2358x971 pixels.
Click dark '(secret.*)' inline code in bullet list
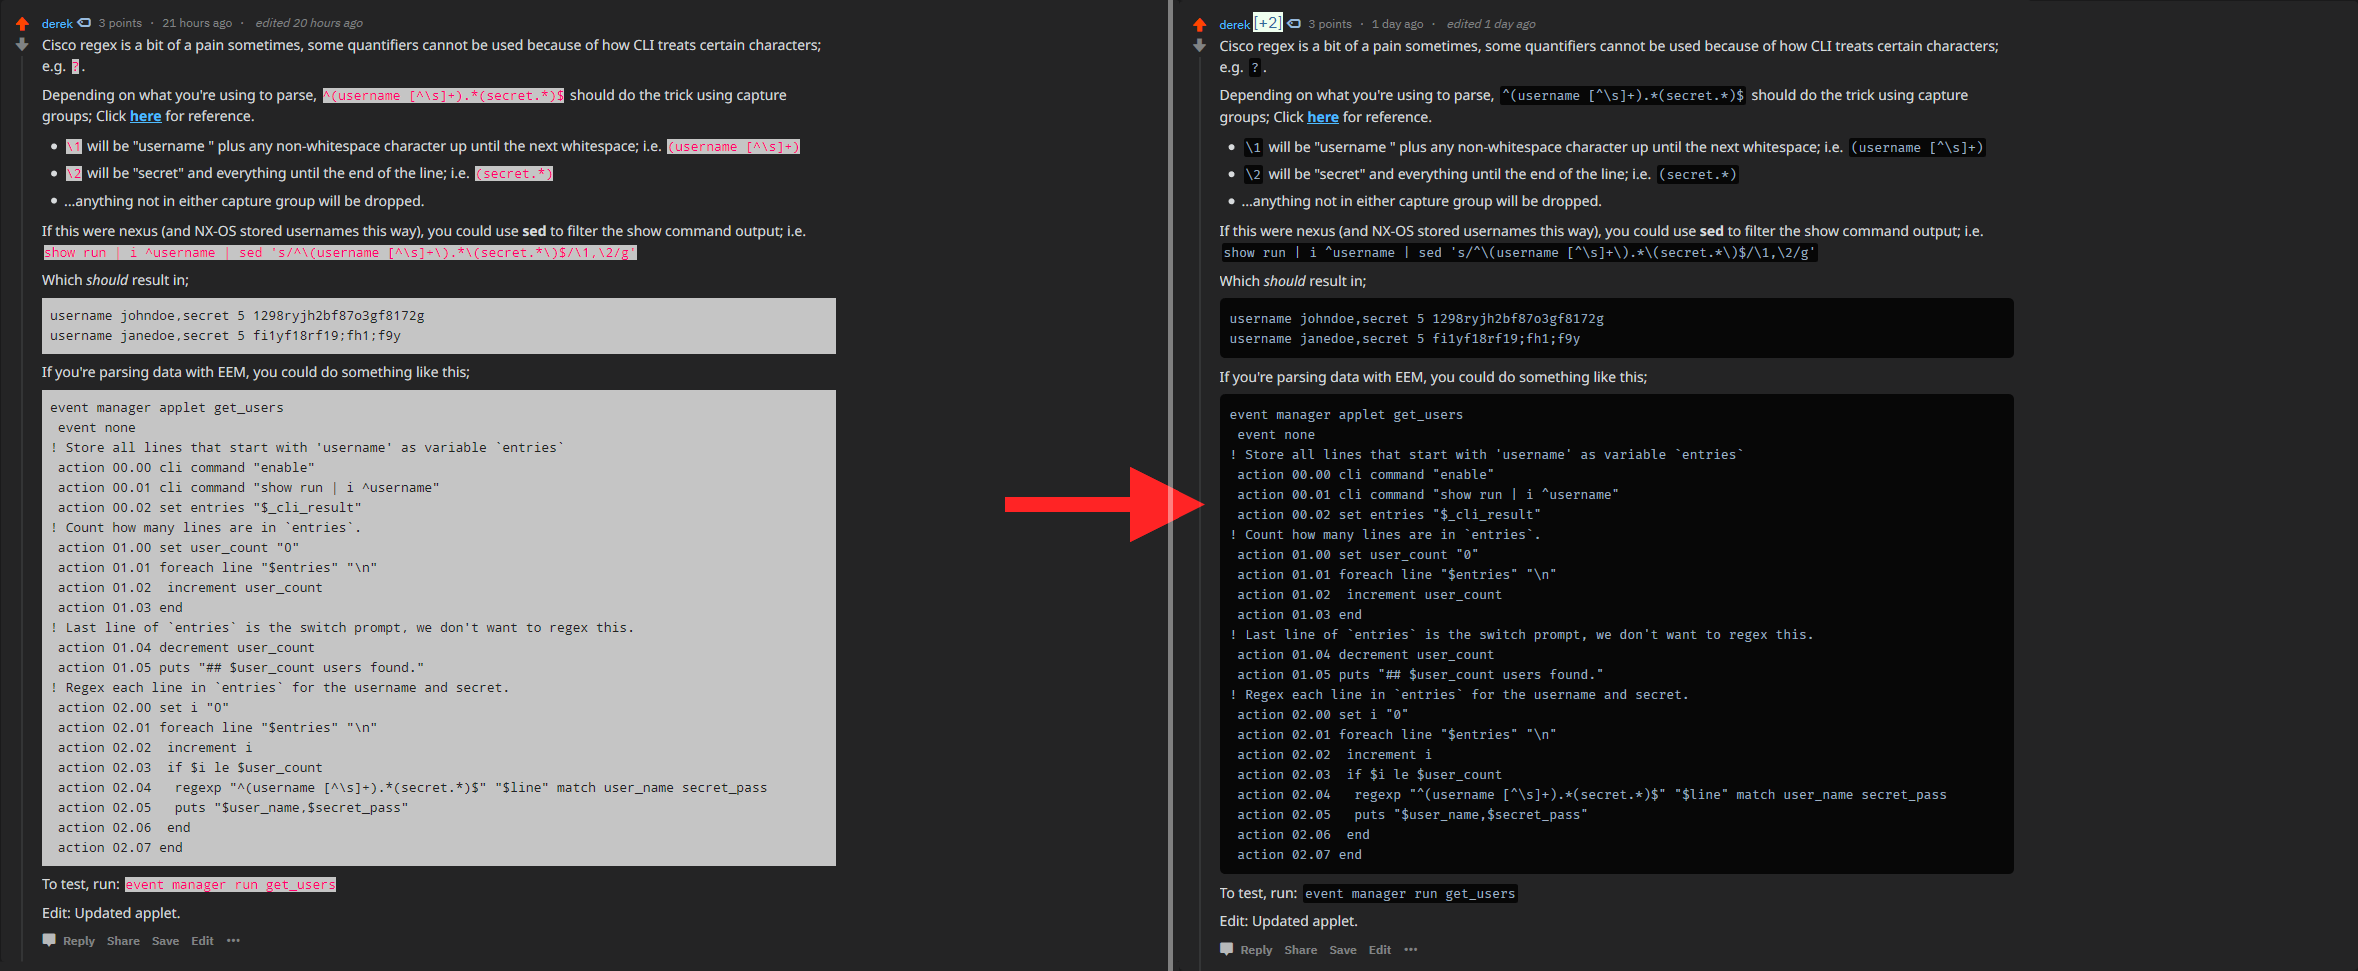(x=1698, y=175)
